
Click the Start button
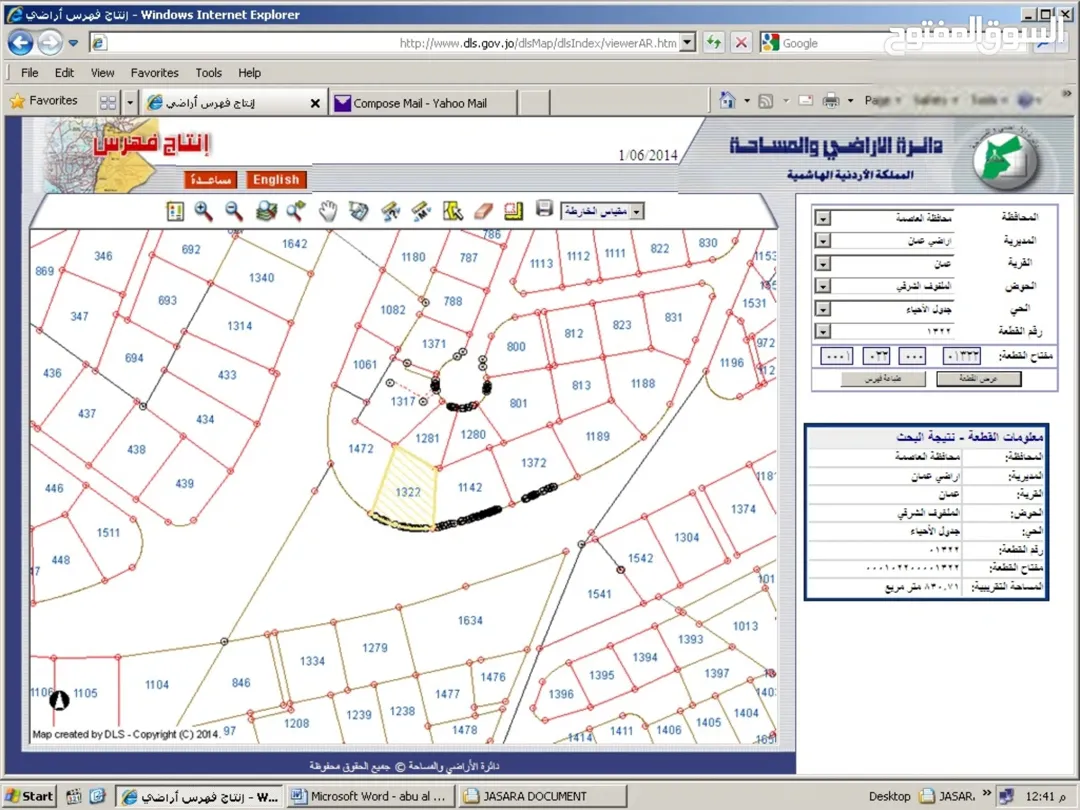pyautogui.click(x=30, y=796)
